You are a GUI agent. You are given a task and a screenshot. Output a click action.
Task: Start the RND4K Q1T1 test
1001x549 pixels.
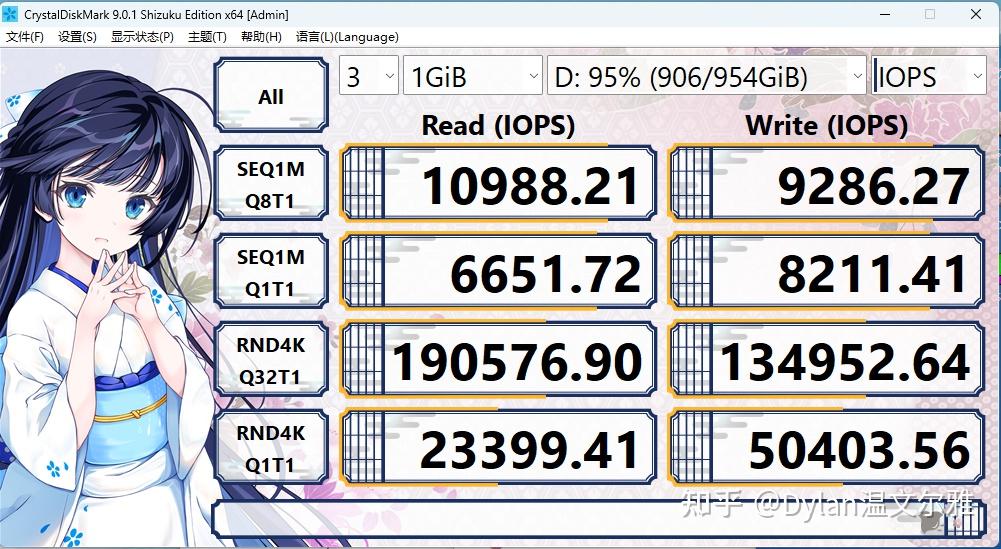coord(271,448)
